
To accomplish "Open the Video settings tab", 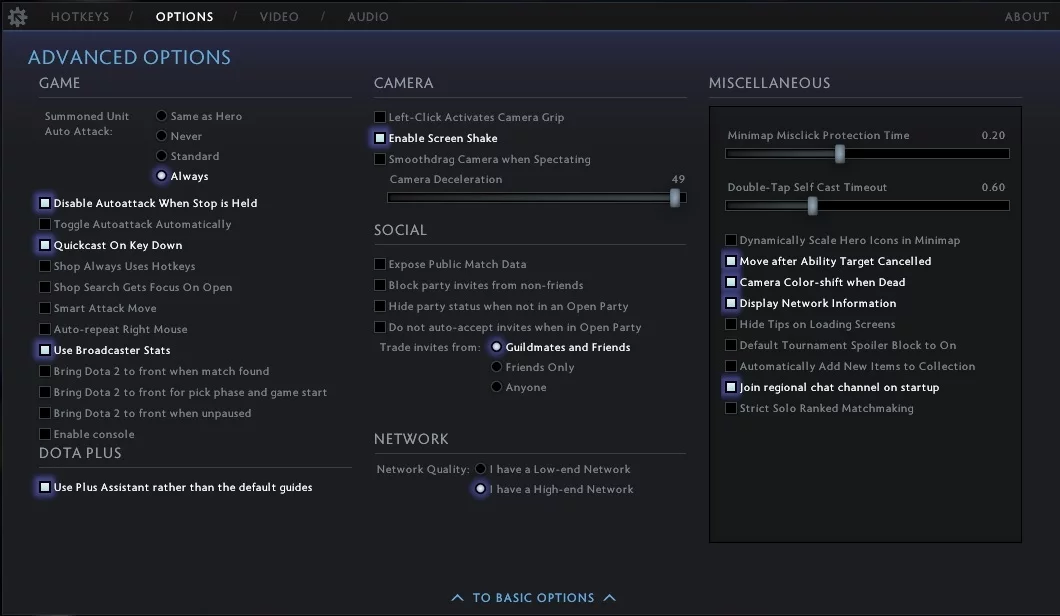I will pyautogui.click(x=279, y=17).
